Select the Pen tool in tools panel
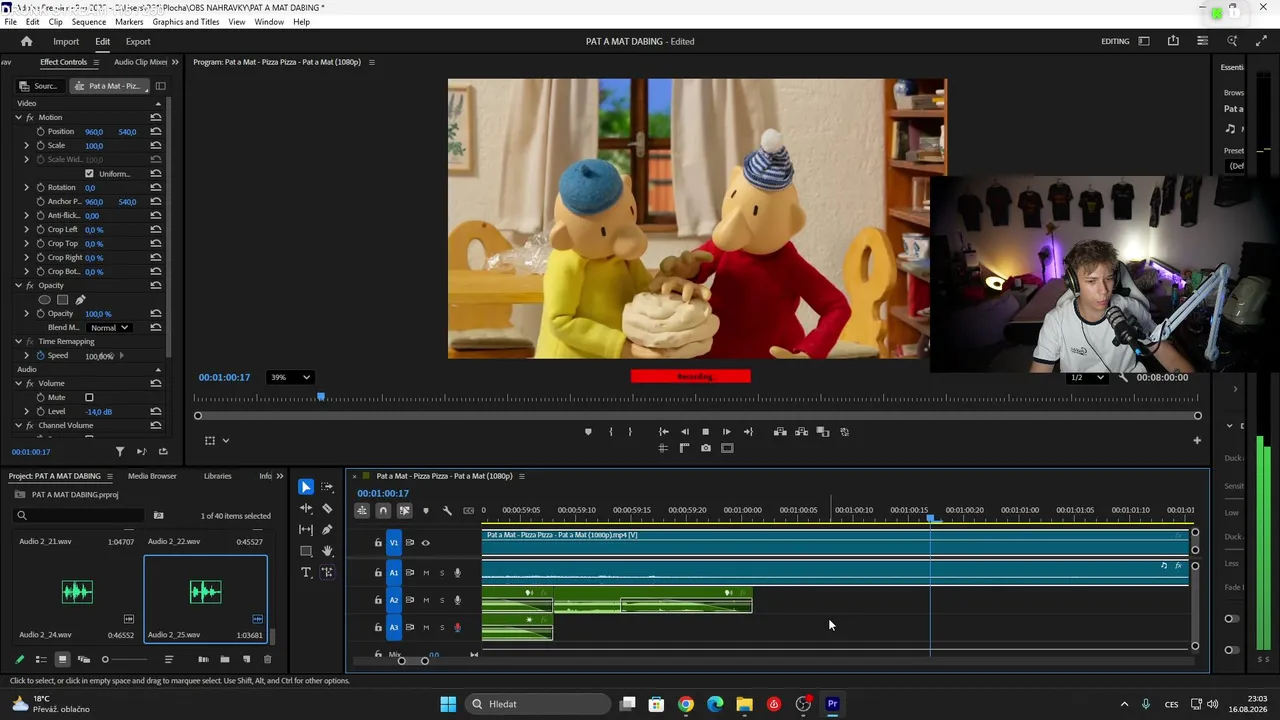The image size is (1280, 720). pos(327,530)
